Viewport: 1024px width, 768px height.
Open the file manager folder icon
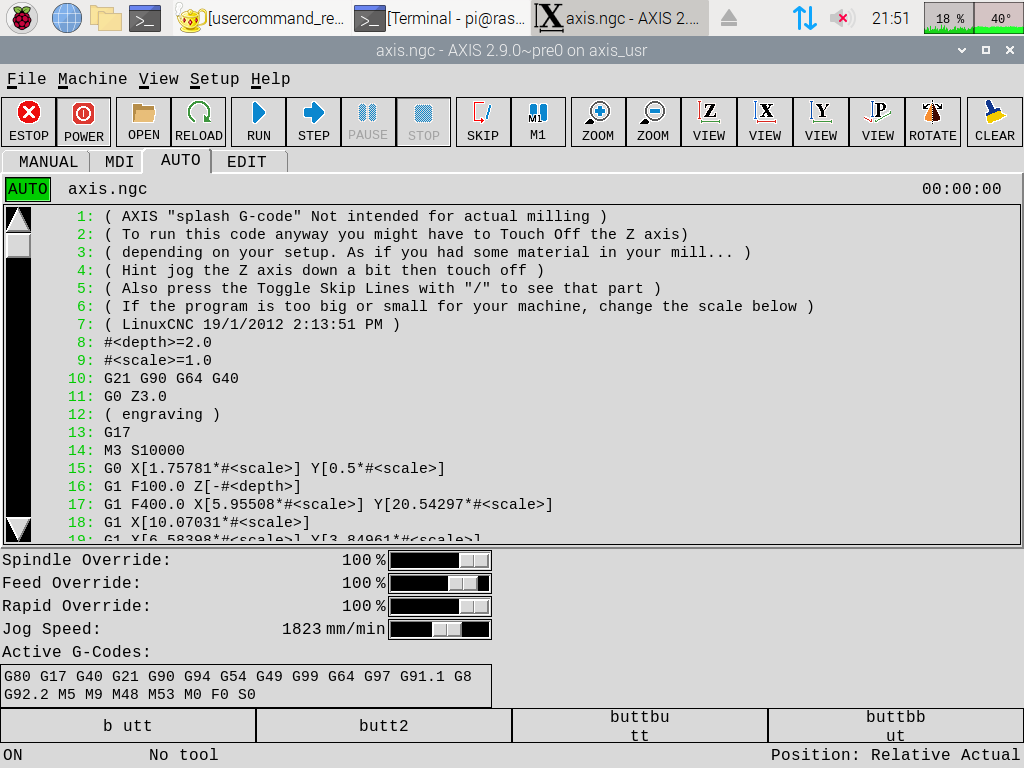pos(106,18)
